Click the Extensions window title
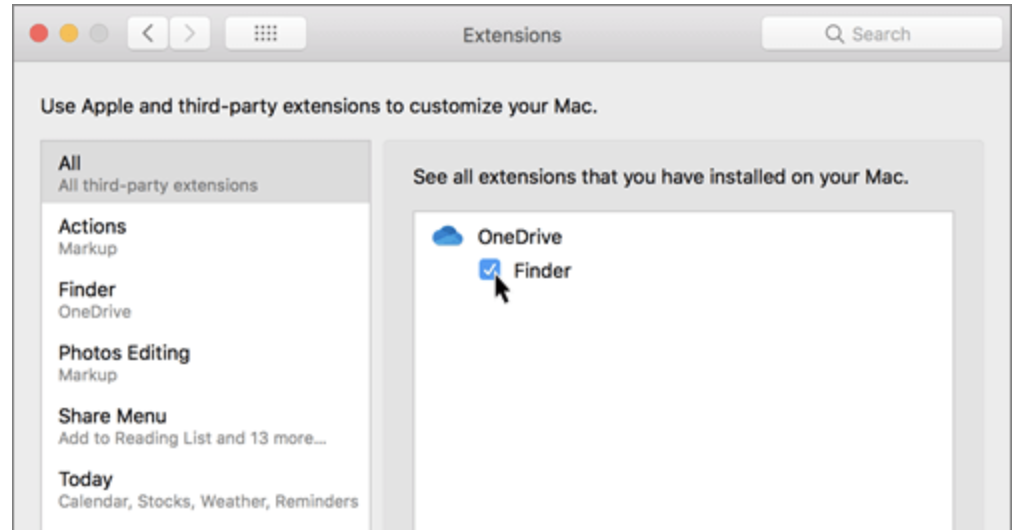The height and width of the screenshot is (530, 1016). (511, 35)
